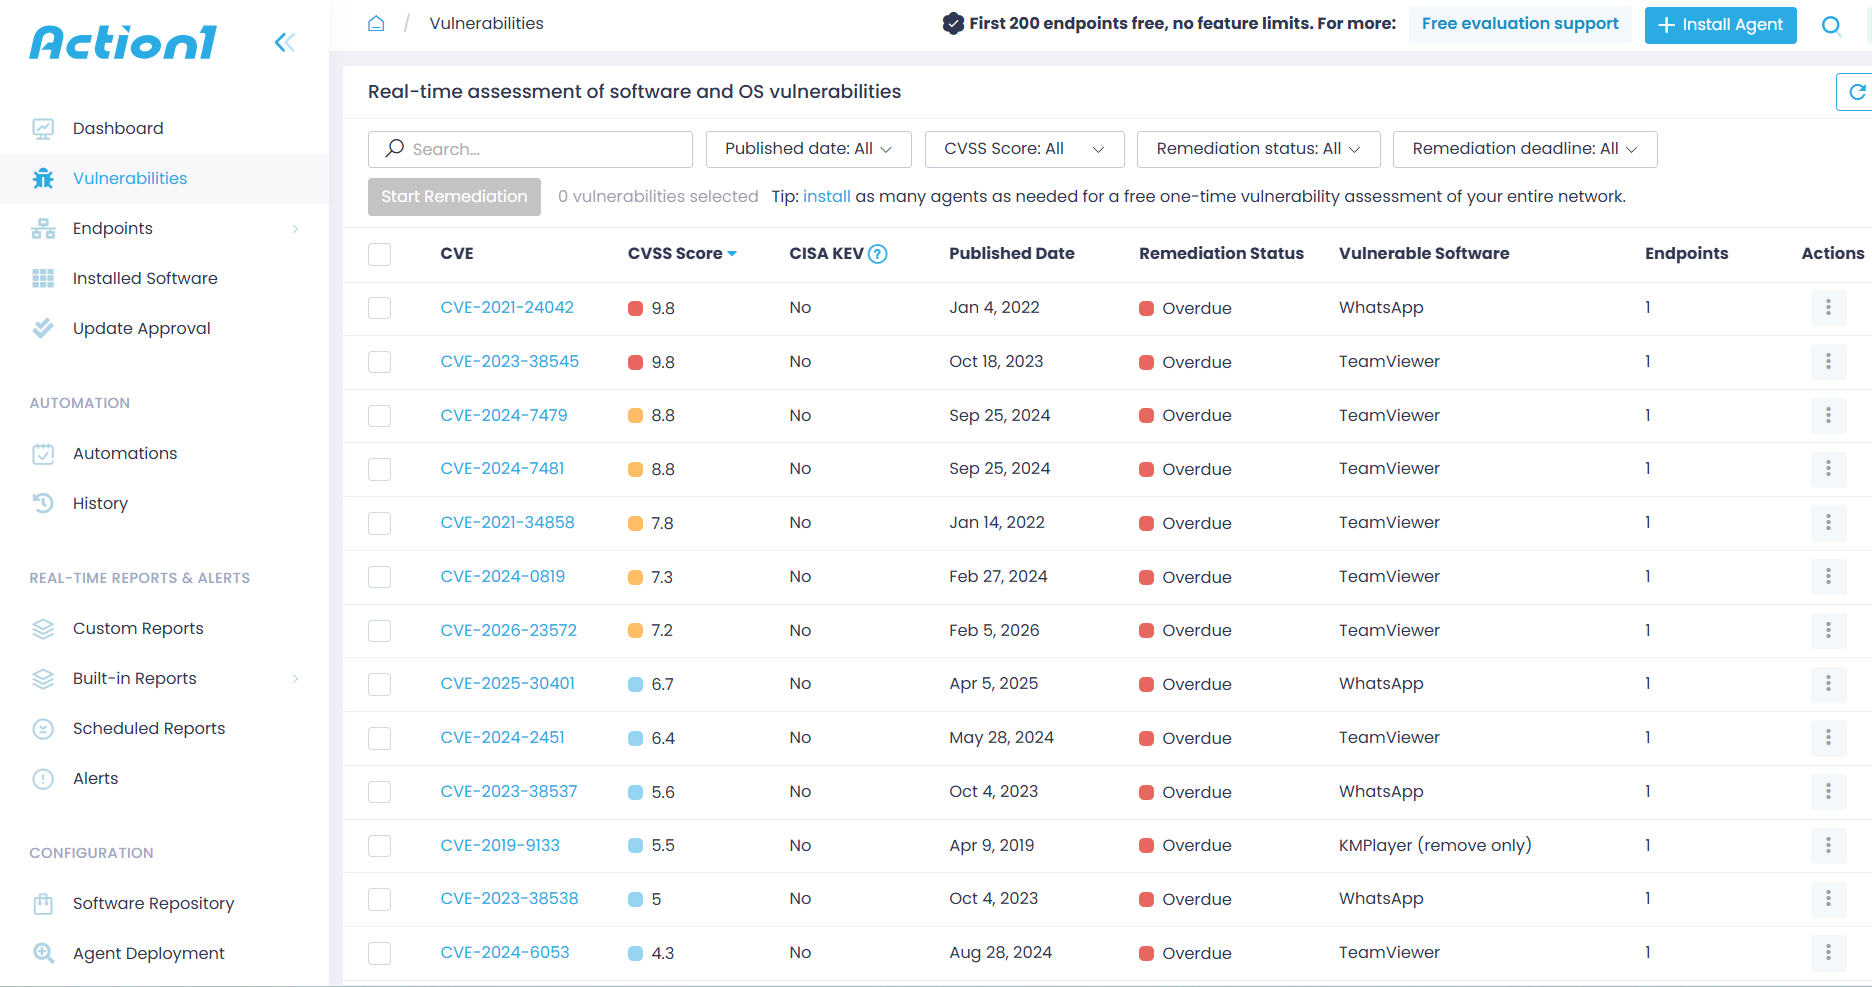Select the checkbox for CVE-2024-0819
Screen dimensions: 1872x987
coord(379,577)
